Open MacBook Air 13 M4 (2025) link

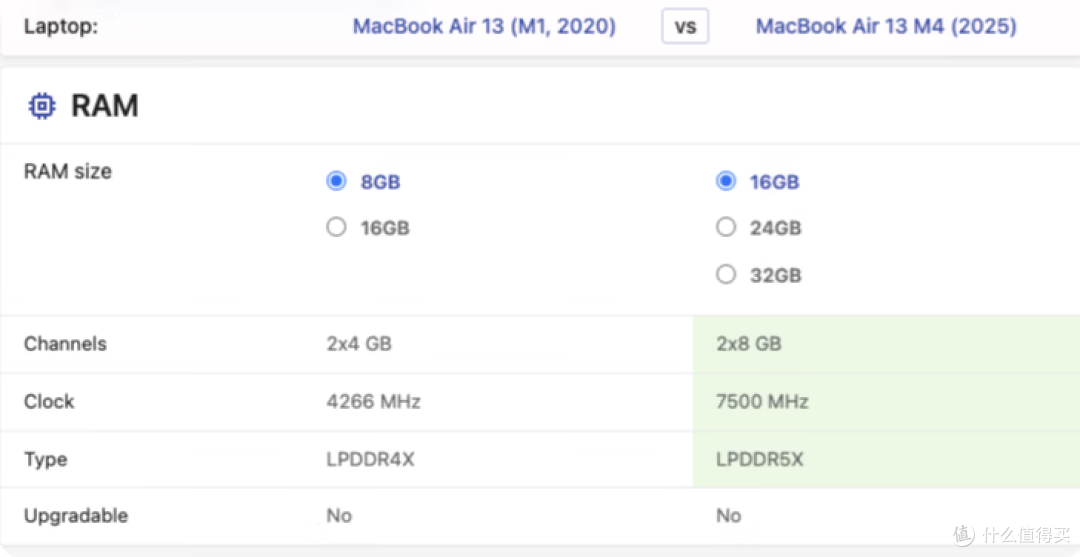(886, 27)
